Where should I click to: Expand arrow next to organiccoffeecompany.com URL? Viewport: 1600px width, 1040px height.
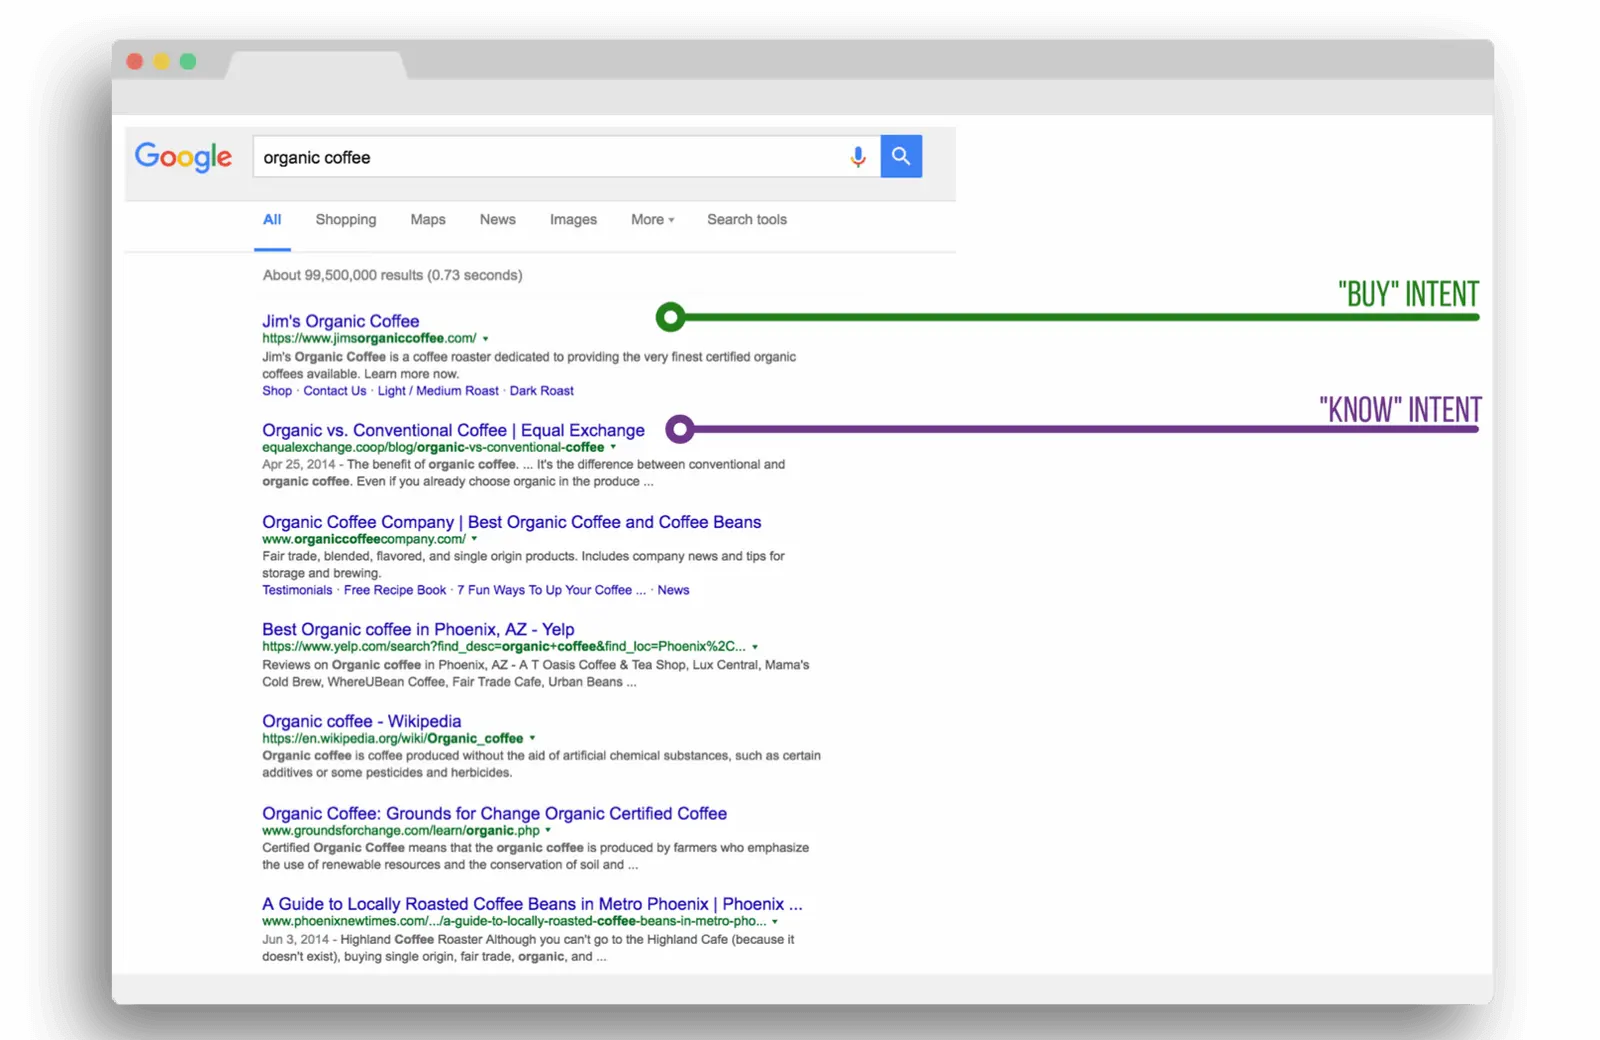(x=474, y=539)
